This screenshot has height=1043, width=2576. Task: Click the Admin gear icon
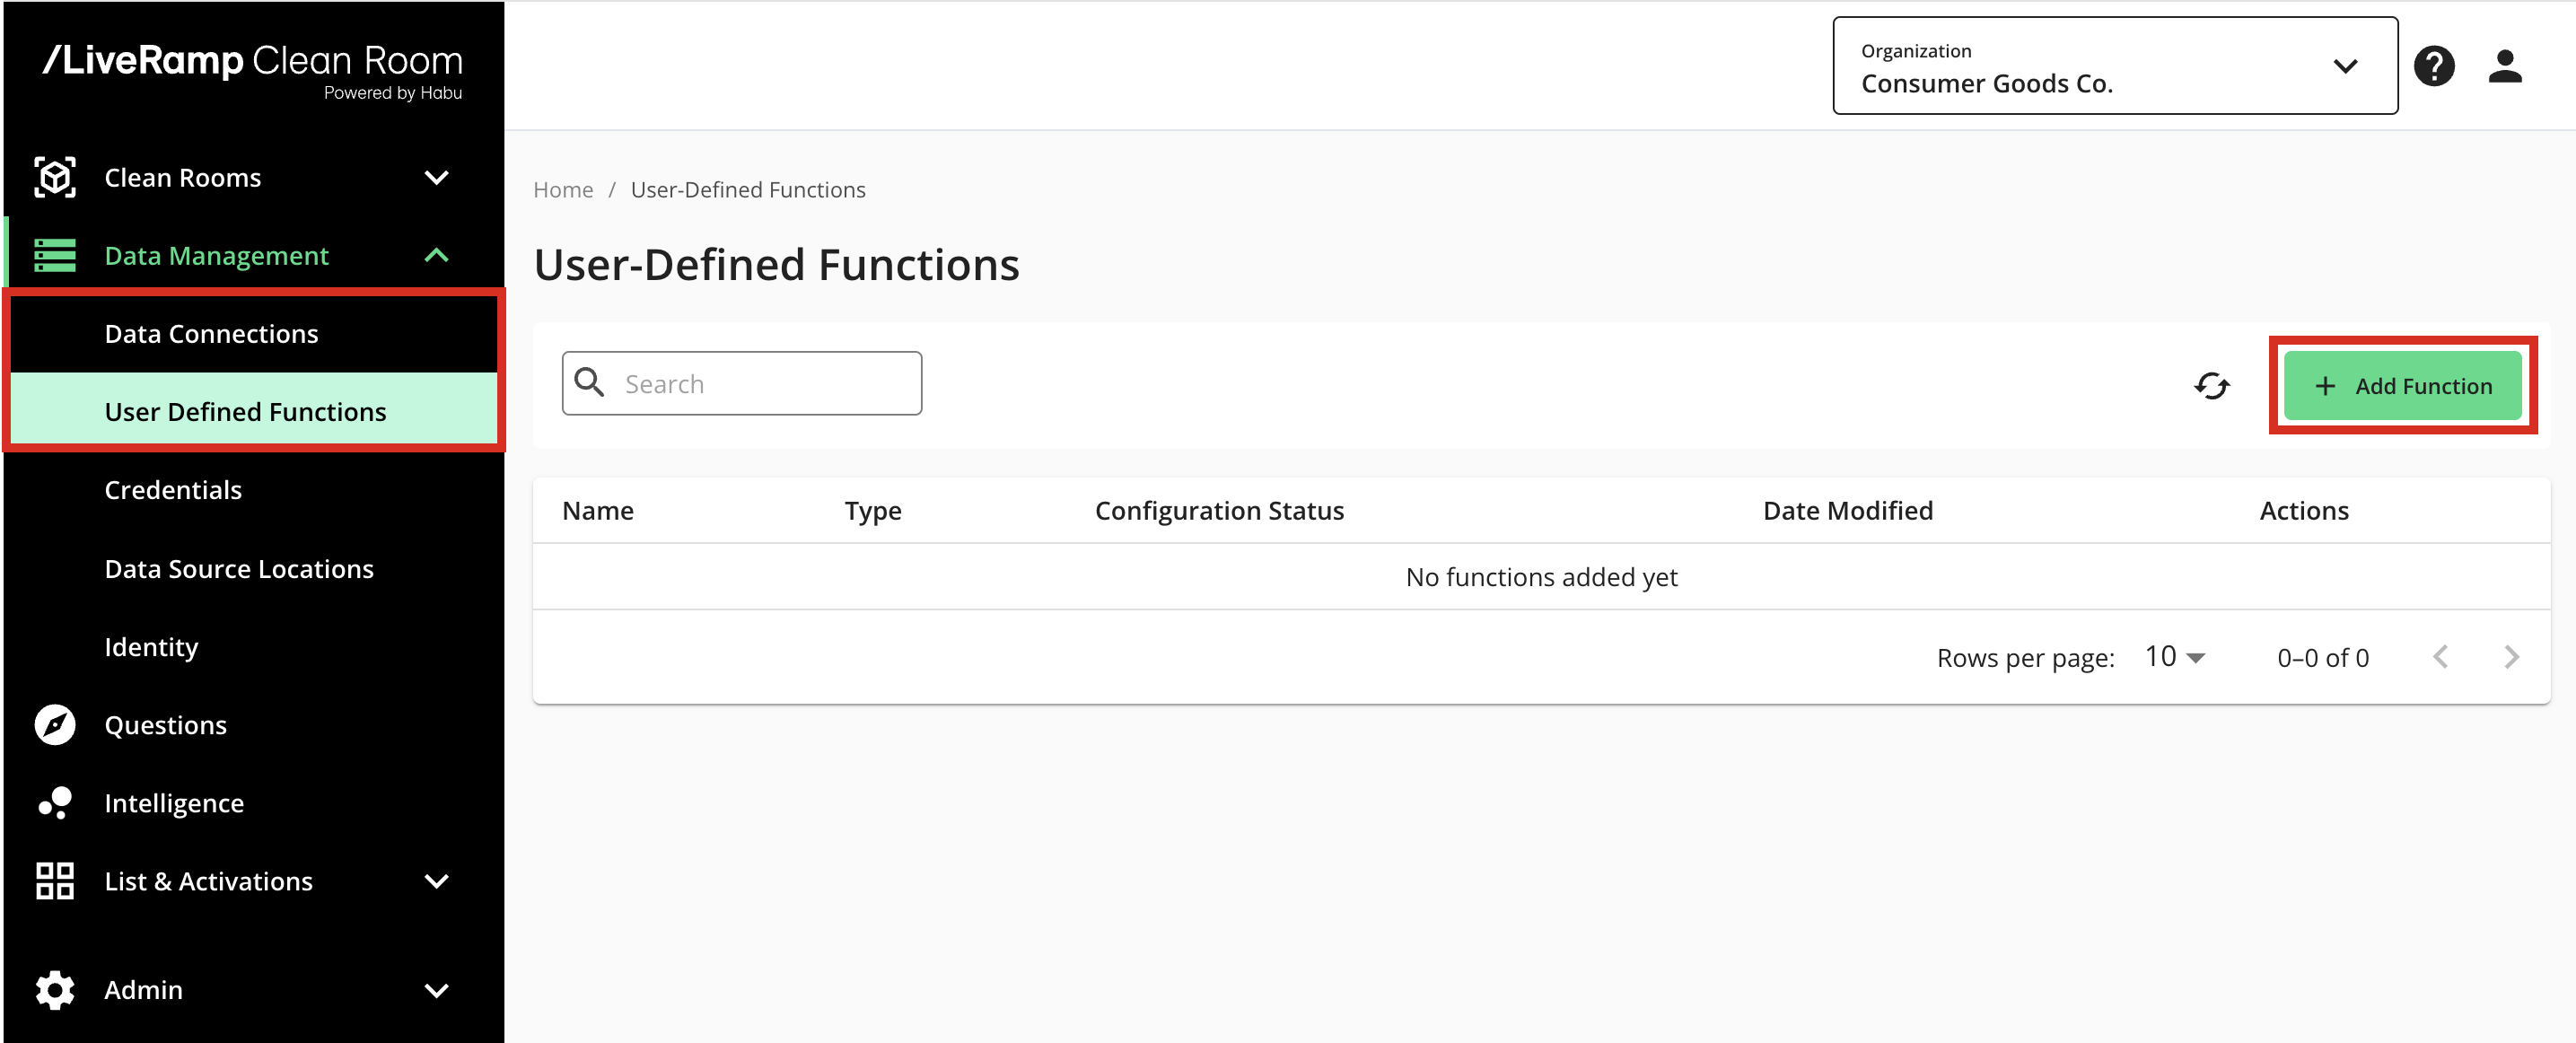tap(55, 989)
